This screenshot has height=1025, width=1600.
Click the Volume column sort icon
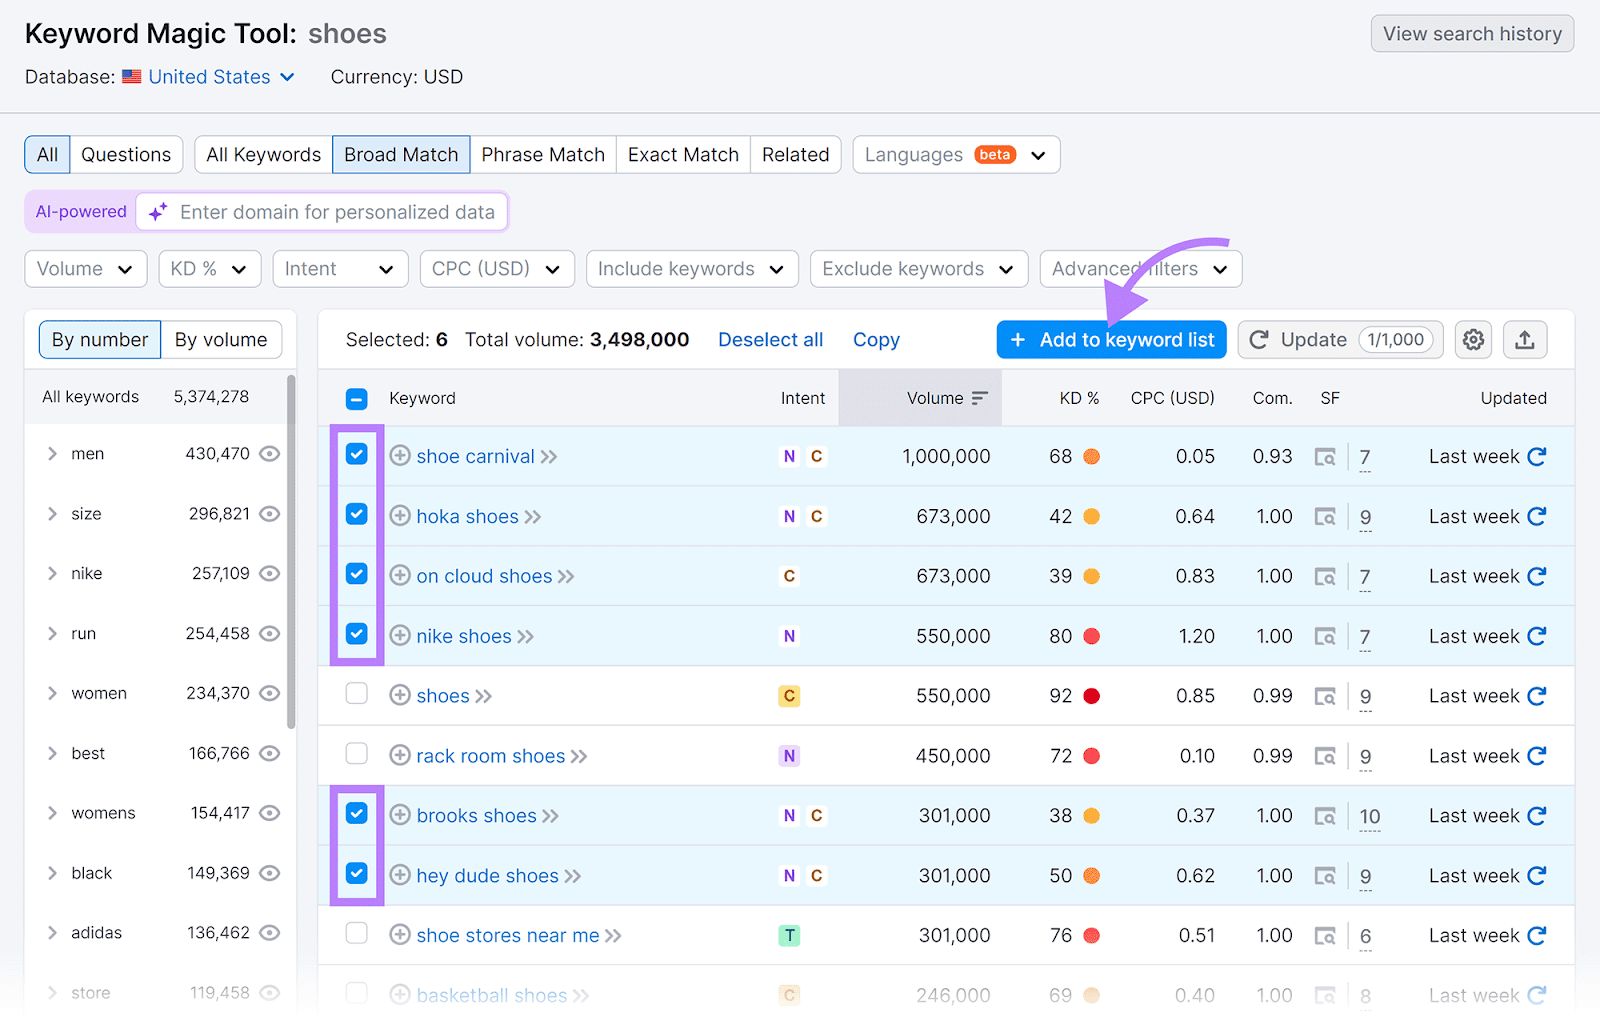(x=979, y=397)
